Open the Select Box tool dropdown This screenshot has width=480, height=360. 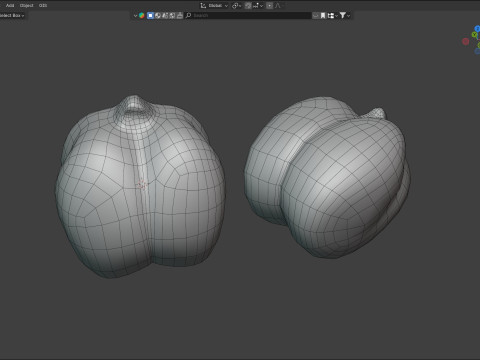pos(12,15)
